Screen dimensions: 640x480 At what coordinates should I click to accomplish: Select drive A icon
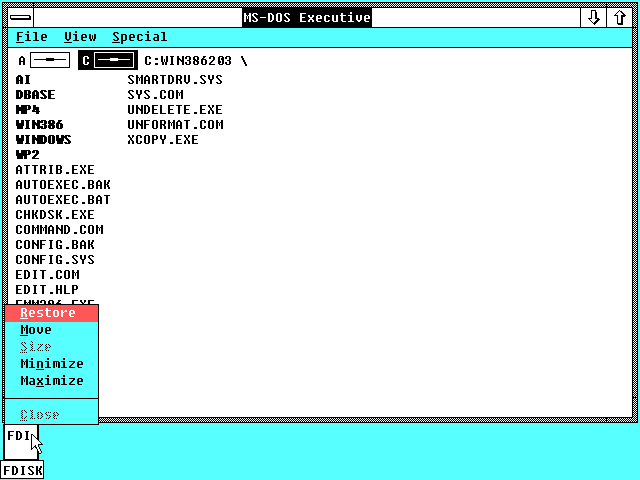44,60
